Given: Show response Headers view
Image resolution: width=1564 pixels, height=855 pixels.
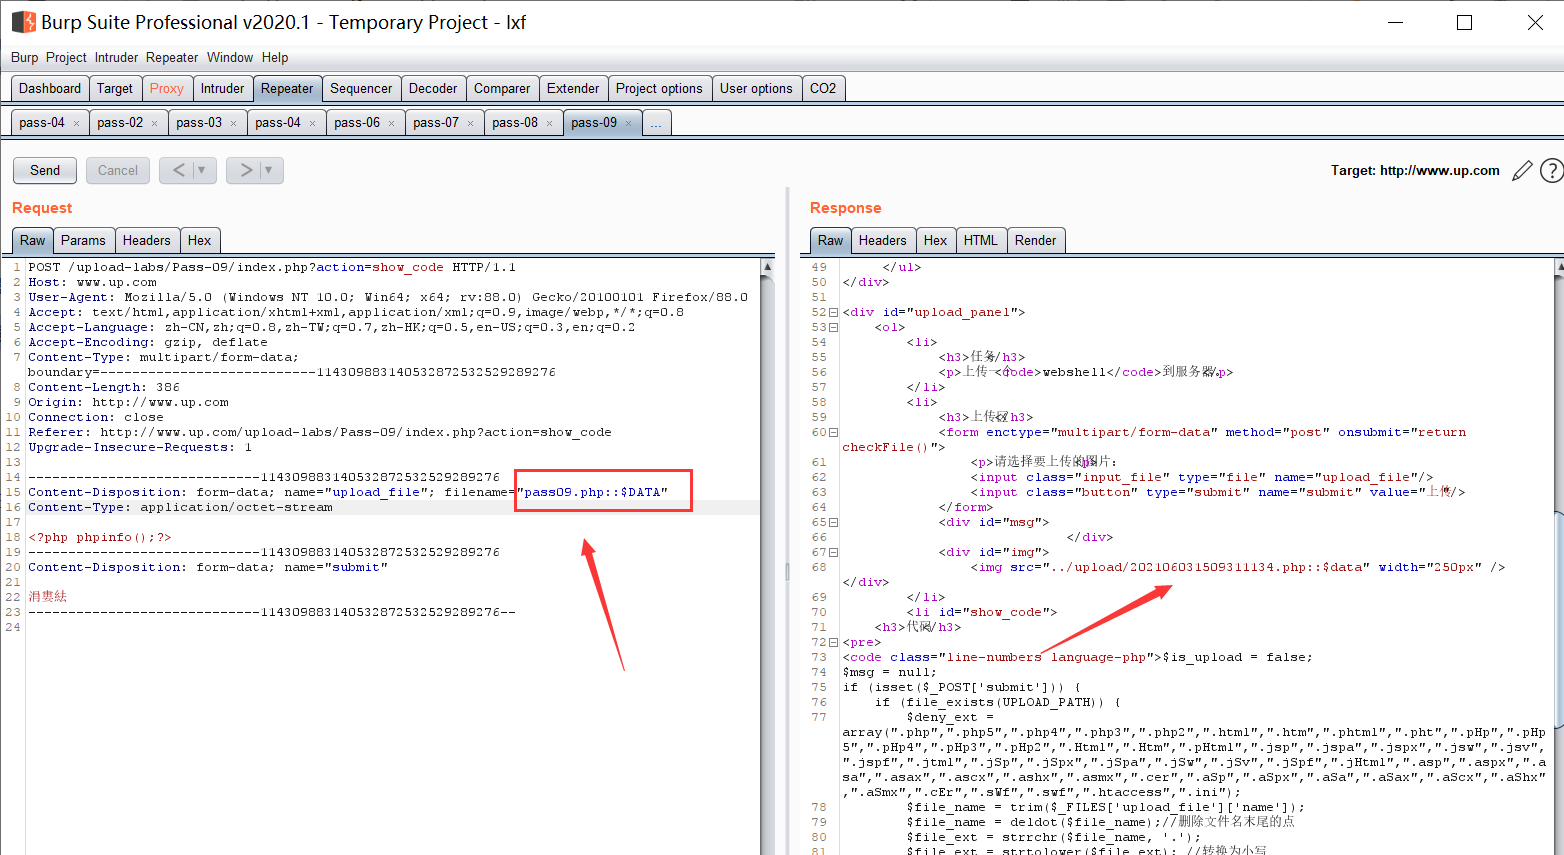Looking at the screenshot, I should pyautogui.click(x=882, y=240).
